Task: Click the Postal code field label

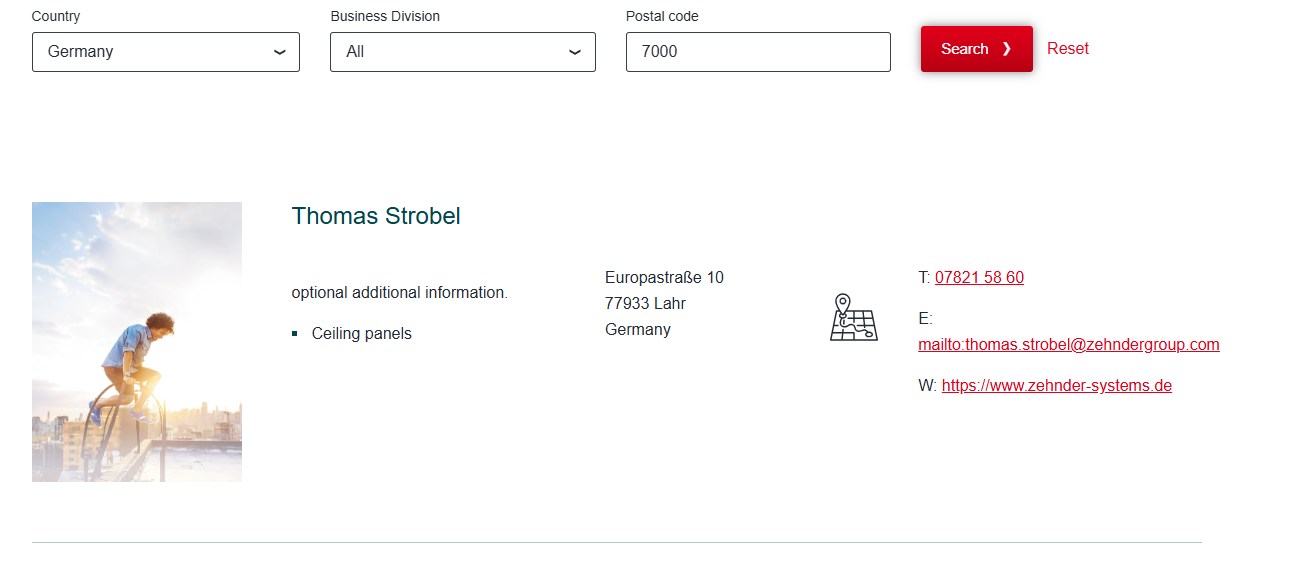Action: tap(662, 17)
